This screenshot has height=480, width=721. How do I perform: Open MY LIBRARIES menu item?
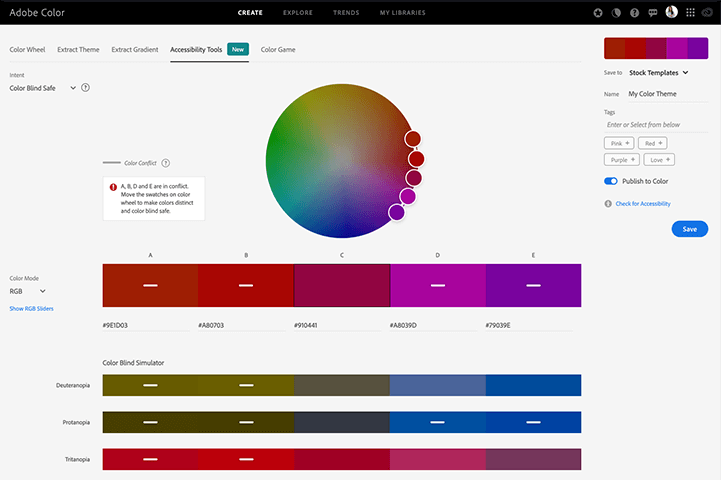[x=402, y=13]
